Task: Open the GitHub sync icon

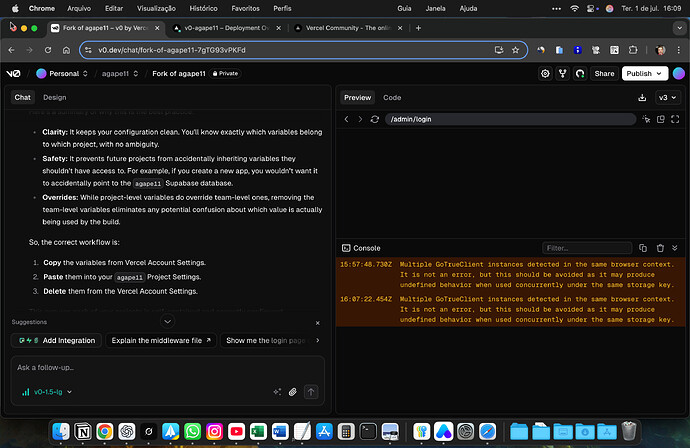Action: coord(580,73)
